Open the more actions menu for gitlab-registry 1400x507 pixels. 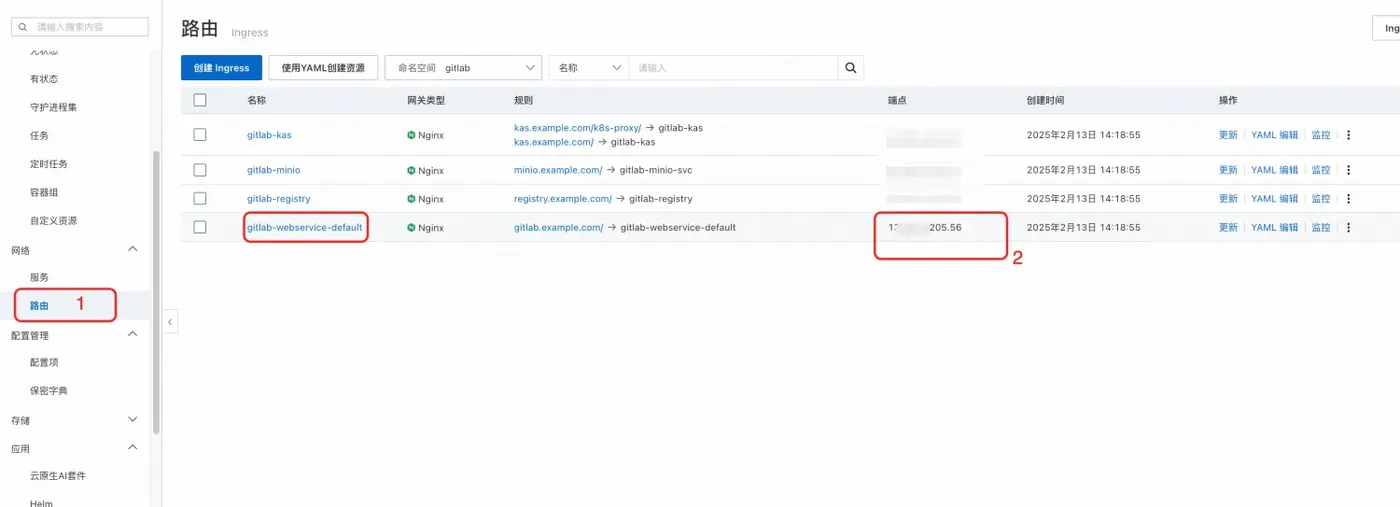pos(1348,199)
